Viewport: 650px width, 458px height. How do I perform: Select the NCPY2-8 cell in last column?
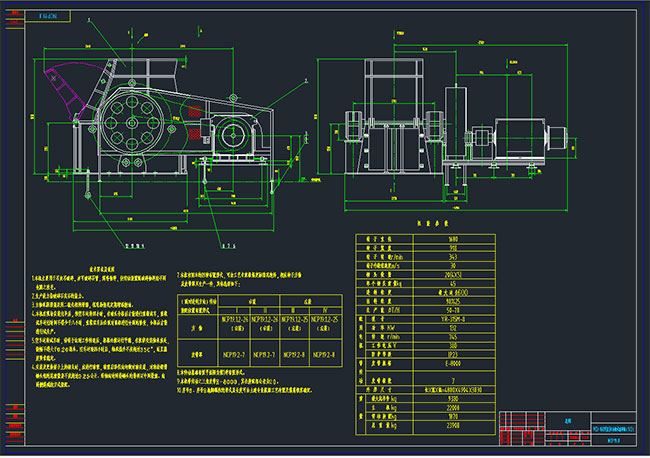tap(325, 352)
